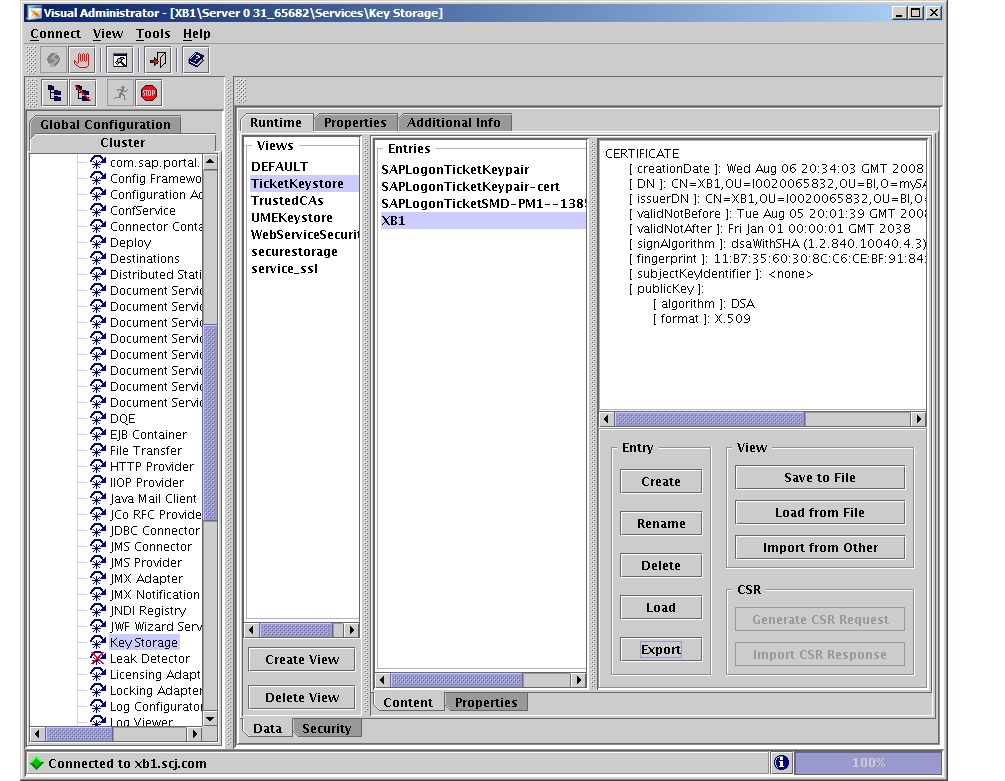Screen dimensions: 1005x781
Task: Click the Deploy service icon
Action: [97, 242]
